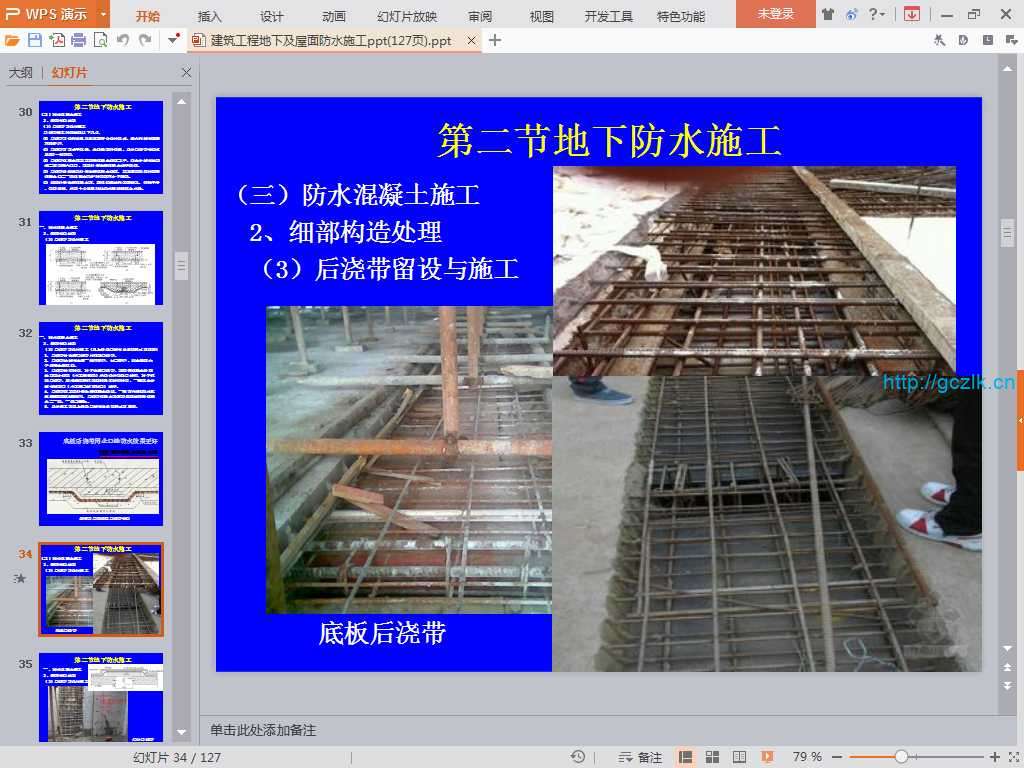Click the save icon in quick toolbar
The width and height of the screenshot is (1024, 768).
(35, 40)
